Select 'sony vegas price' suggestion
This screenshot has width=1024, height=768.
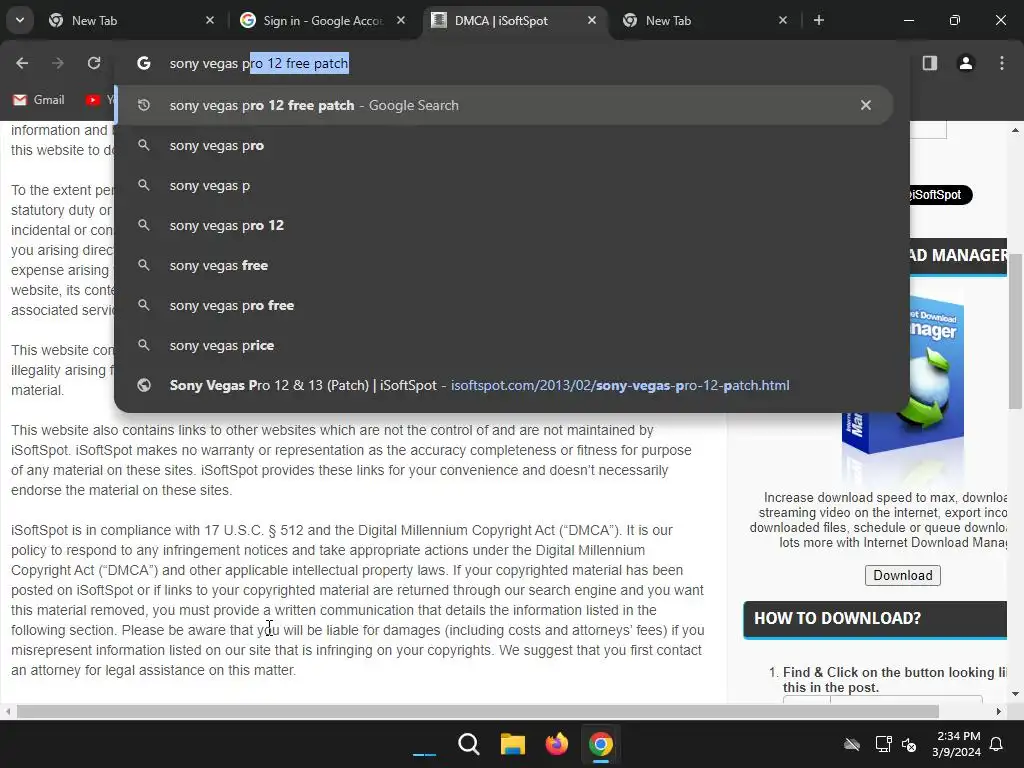click(504, 345)
